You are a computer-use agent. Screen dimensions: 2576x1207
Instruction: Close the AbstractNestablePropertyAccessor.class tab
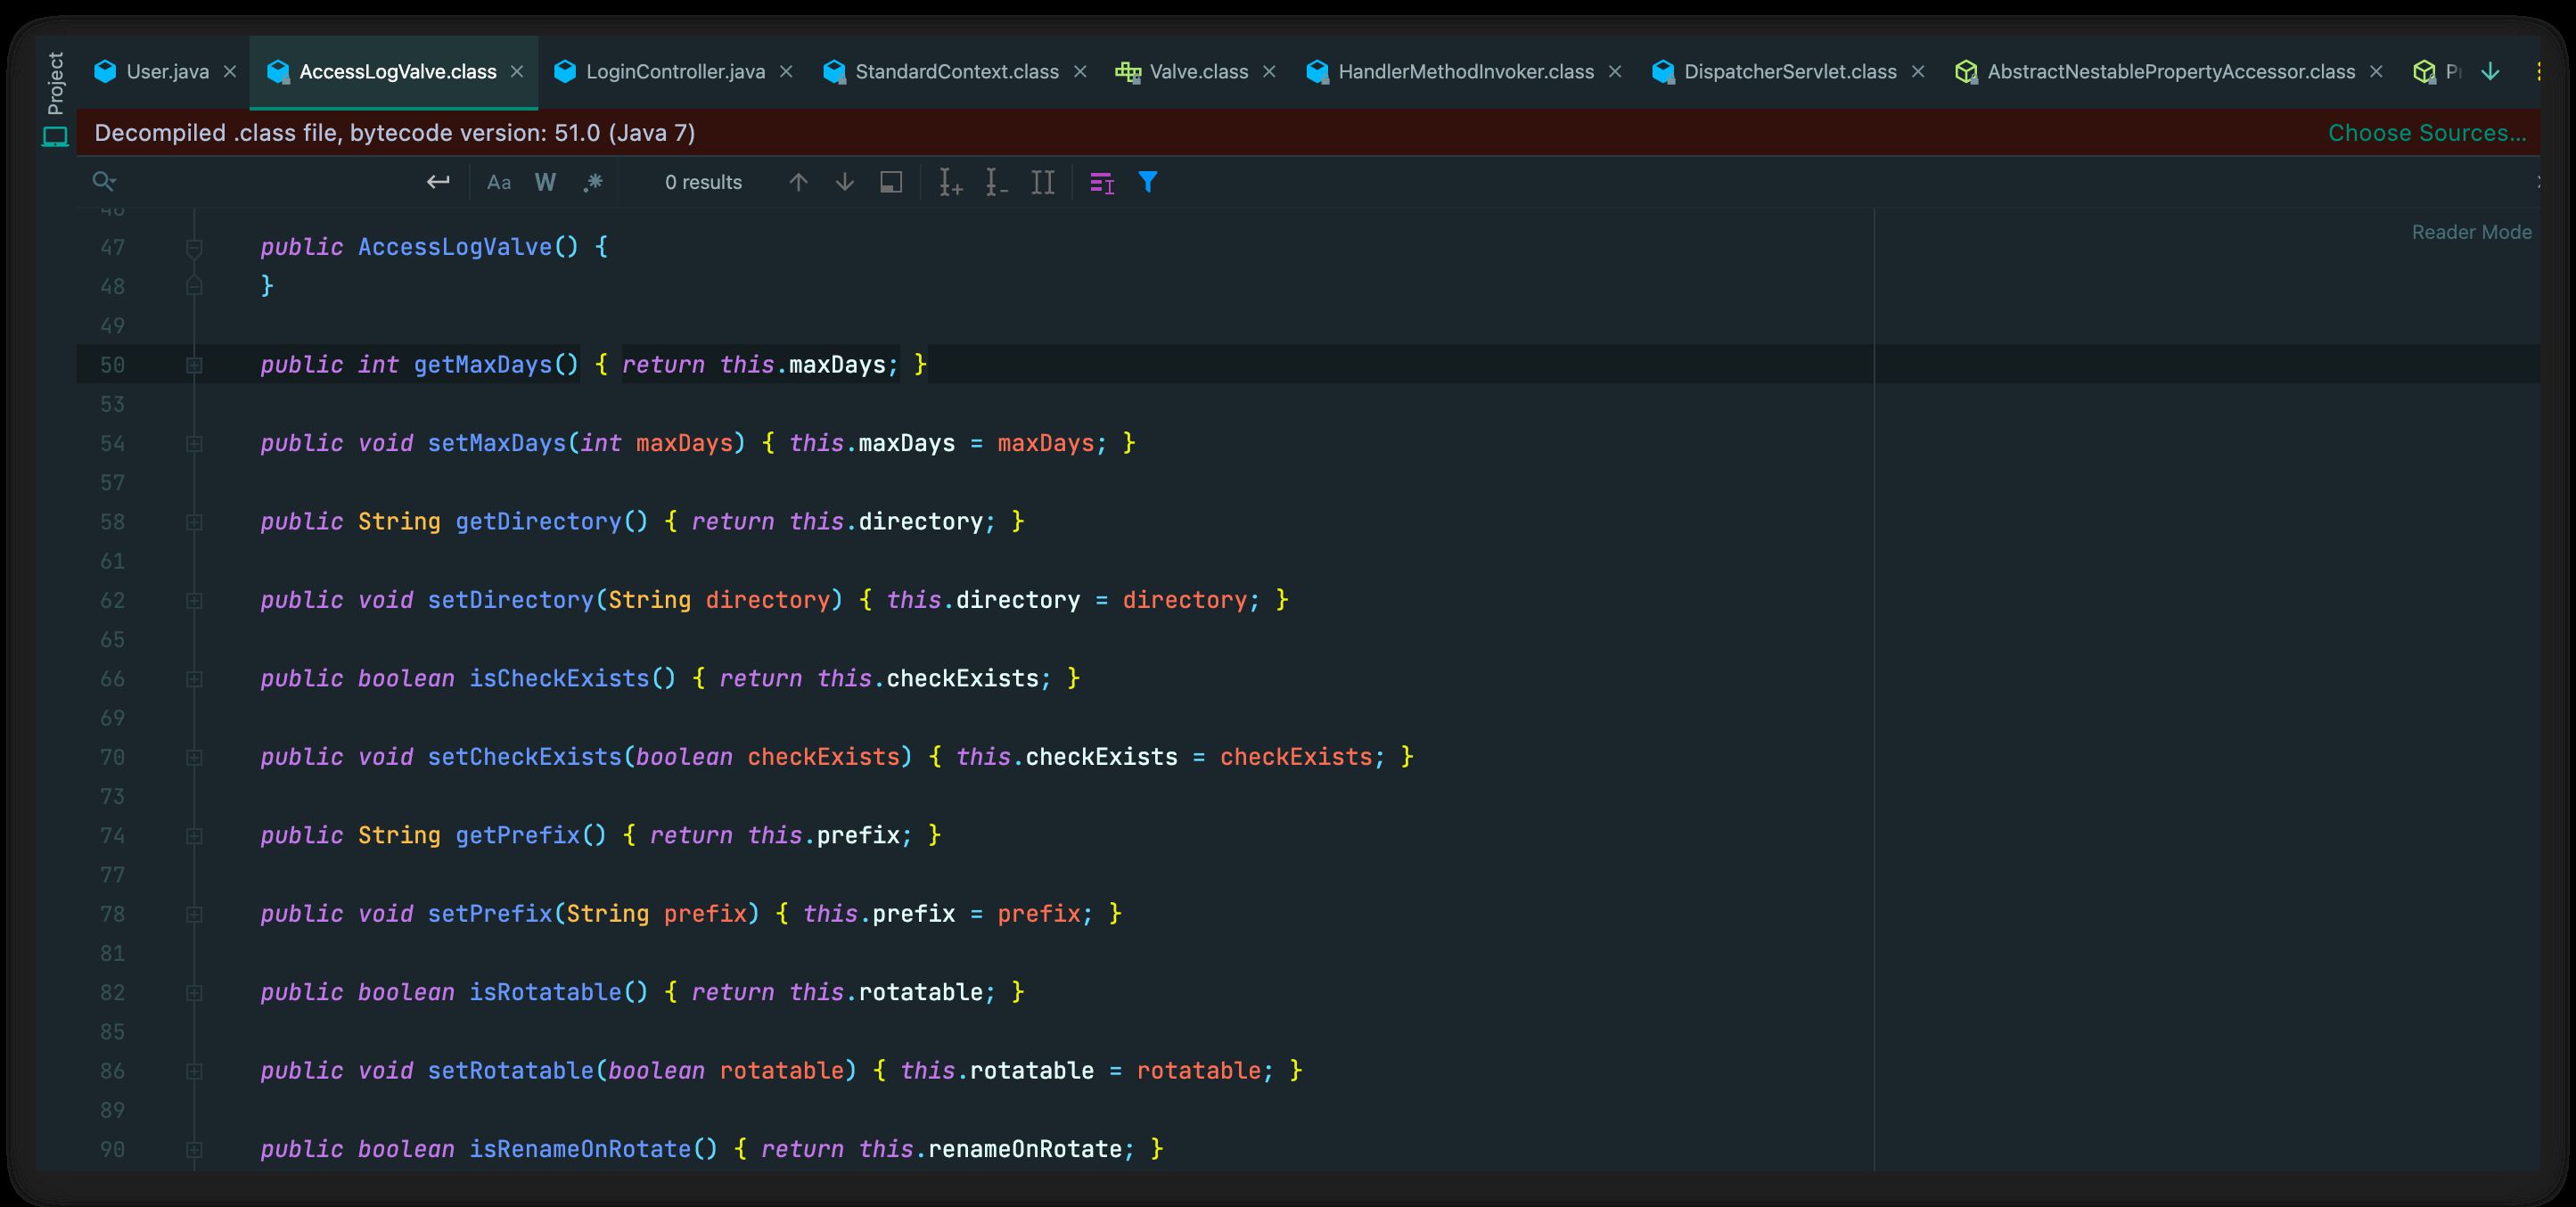pos(2377,72)
